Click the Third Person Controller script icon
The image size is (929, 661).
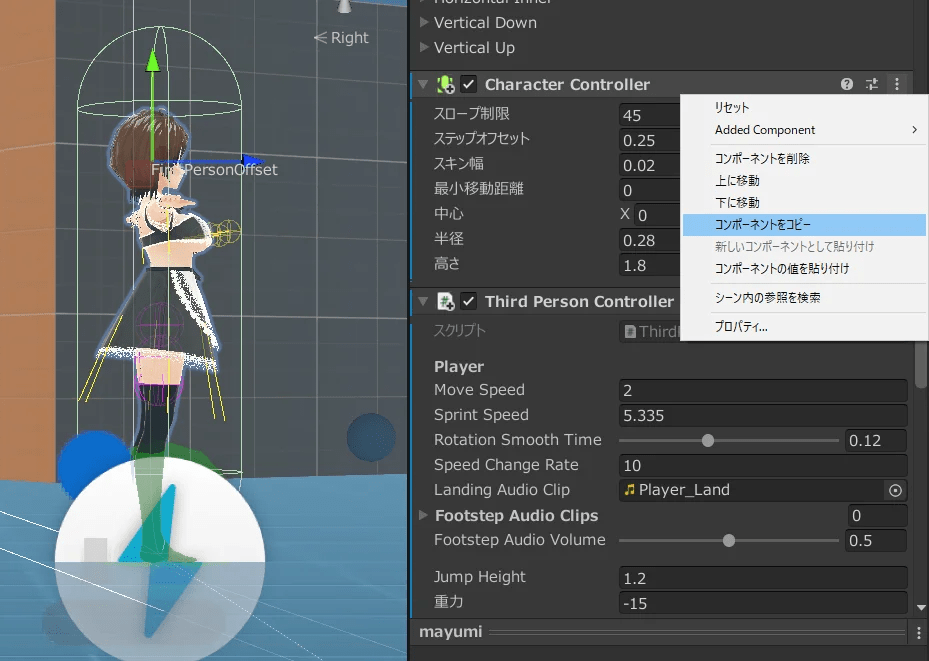[446, 301]
